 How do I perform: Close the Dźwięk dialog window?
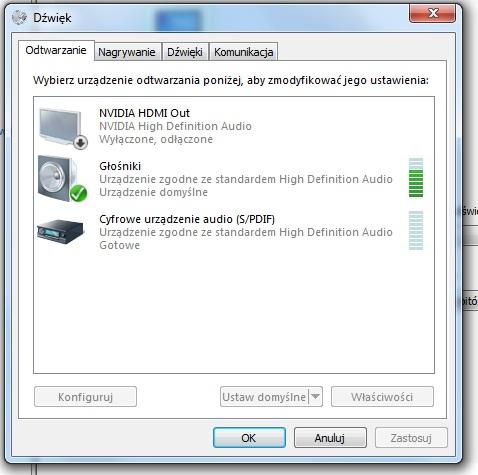click(x=432, y=13)
